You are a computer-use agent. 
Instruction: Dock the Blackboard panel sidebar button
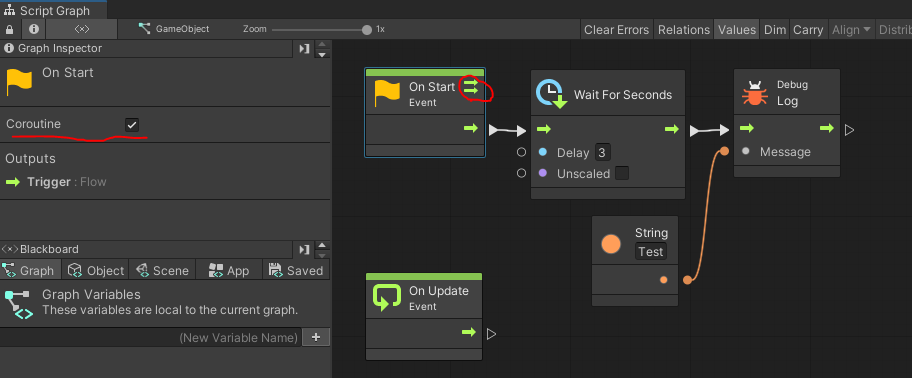coord(304,249)
